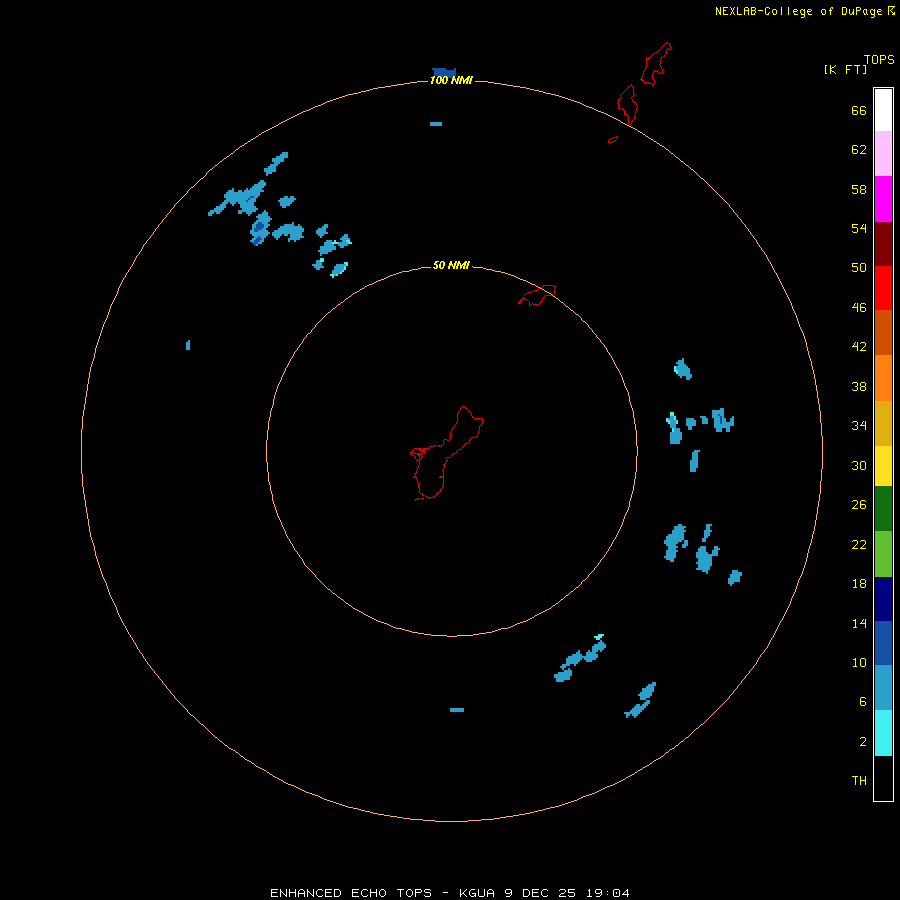Click the dark red band near 54
This screenshot has width=900, height=900.
[x=883, y=244]
